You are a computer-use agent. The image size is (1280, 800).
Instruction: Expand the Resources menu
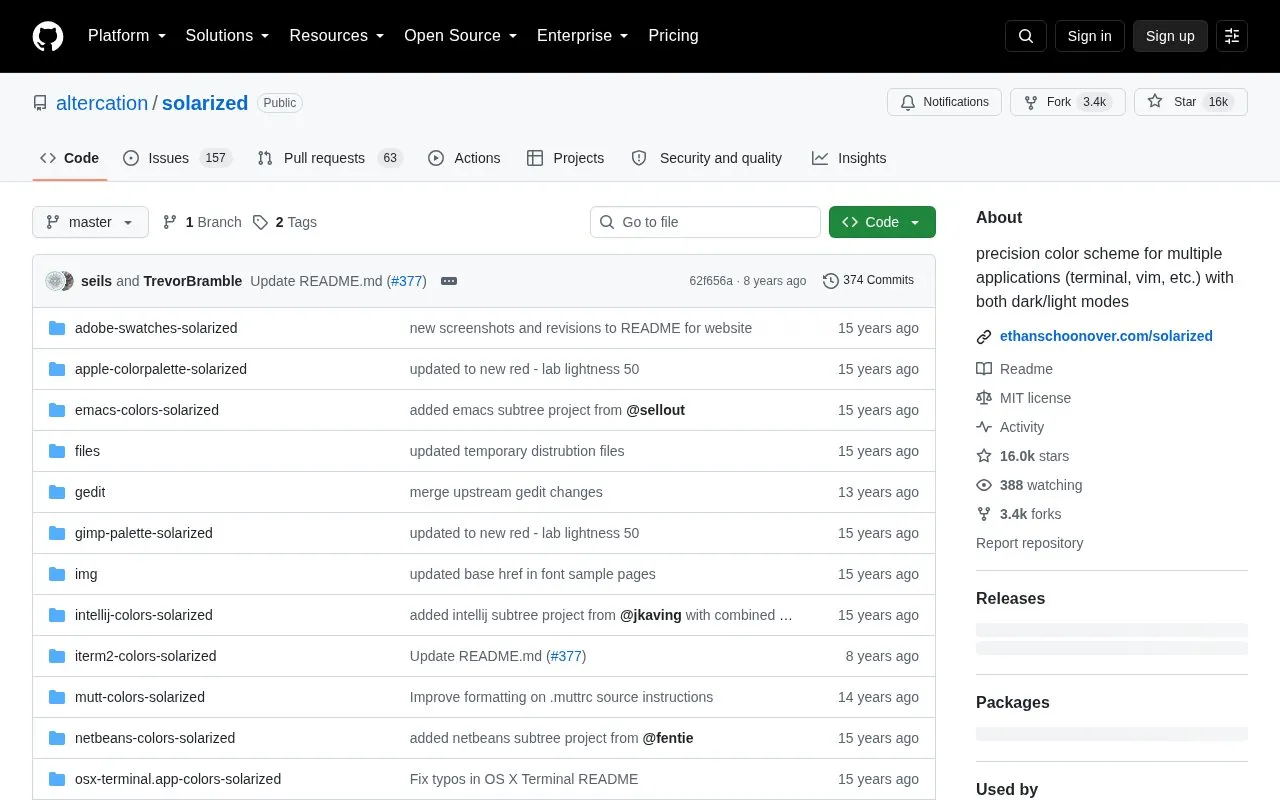point(337,36)
